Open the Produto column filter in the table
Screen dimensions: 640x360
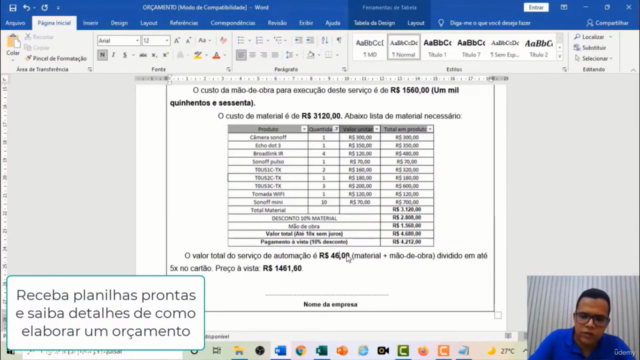point(304,129)
